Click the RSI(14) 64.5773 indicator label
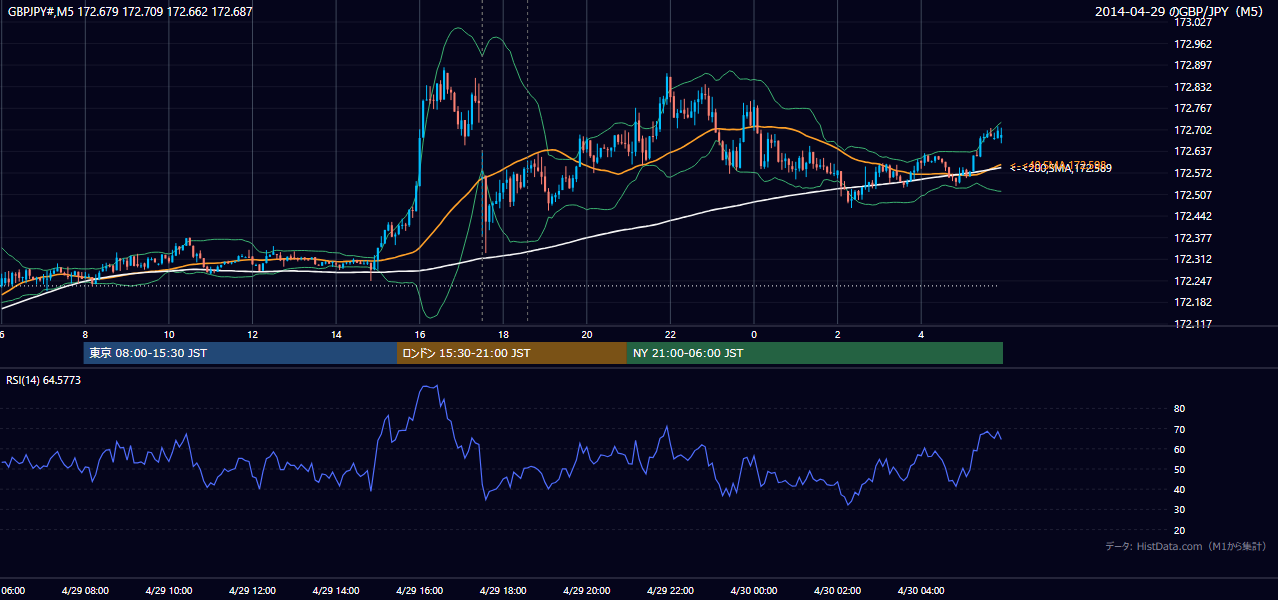 click(43, 380)
